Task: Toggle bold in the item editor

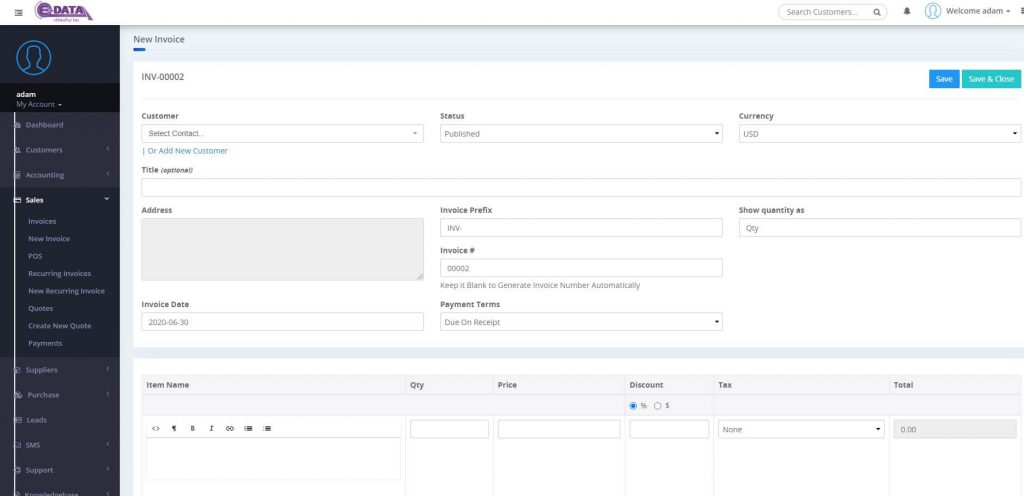Action: [x=192, y=428]
